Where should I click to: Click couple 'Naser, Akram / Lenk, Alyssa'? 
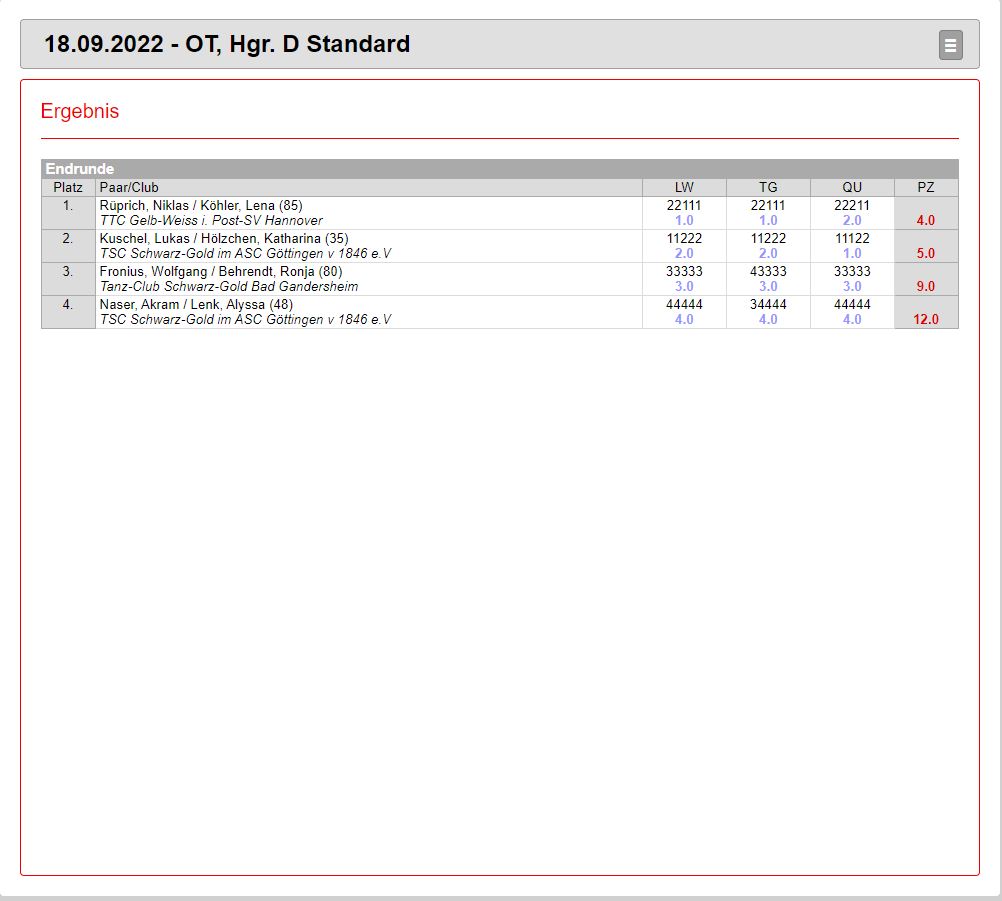point(196,305)
